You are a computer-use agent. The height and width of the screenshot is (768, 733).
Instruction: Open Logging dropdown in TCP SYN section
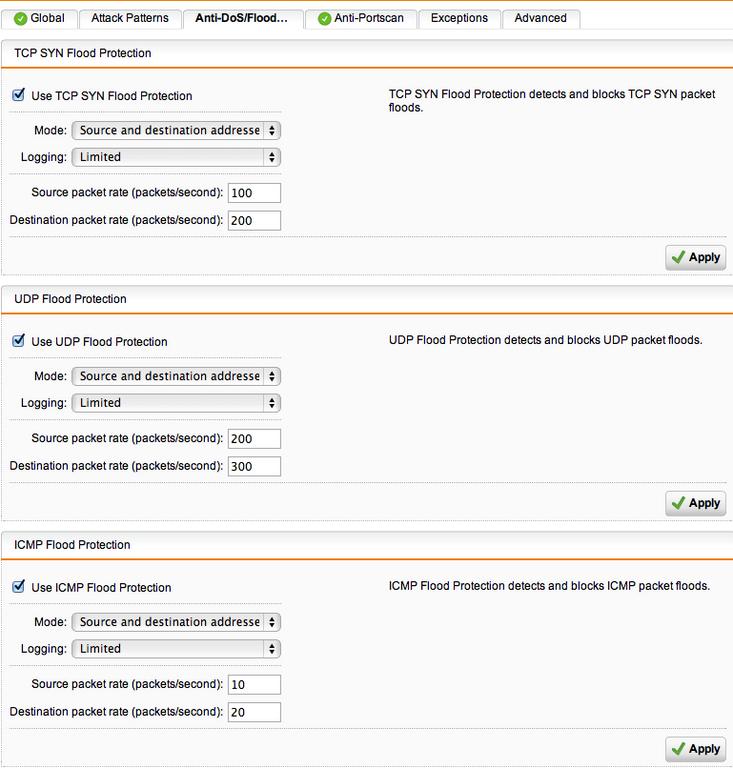[176, 157]
